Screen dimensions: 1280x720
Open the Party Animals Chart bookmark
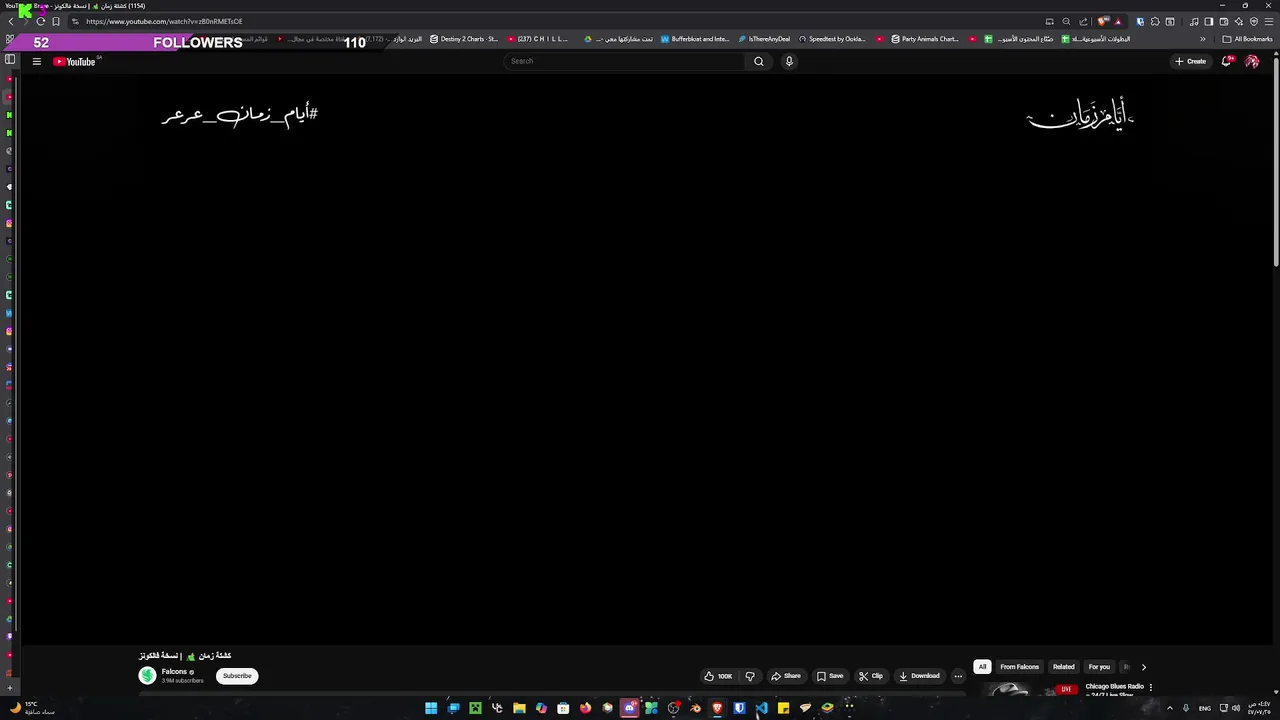click(925, 39)
